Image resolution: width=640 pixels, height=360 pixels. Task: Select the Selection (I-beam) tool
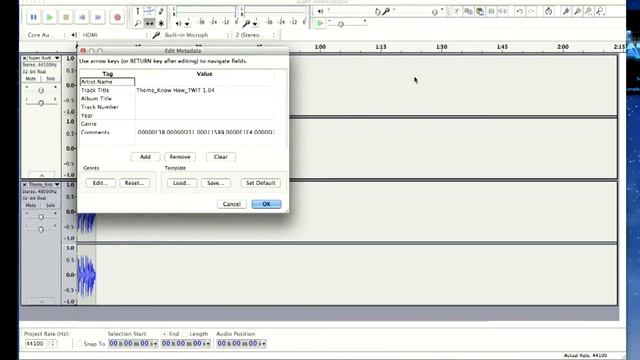[138, 11]
